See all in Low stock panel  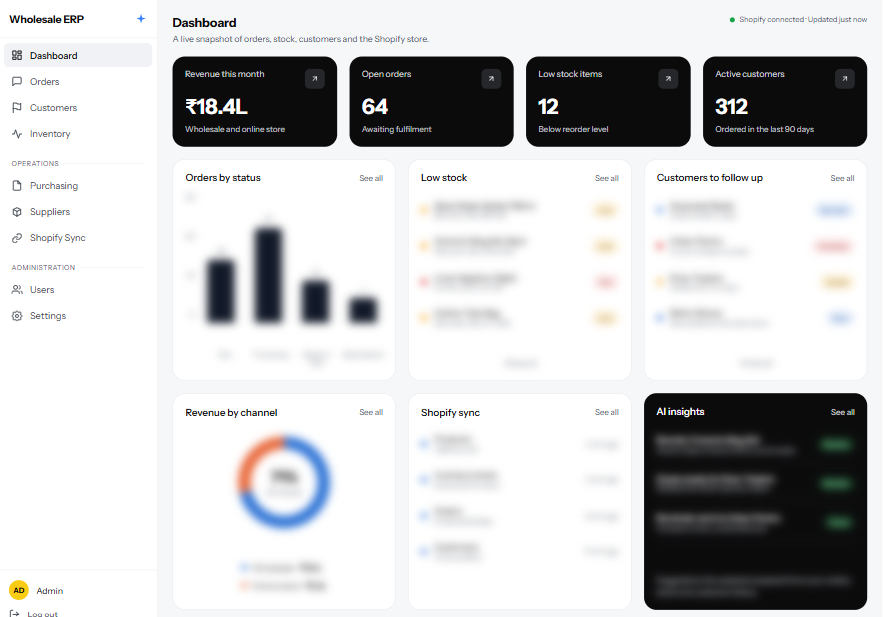606,178
